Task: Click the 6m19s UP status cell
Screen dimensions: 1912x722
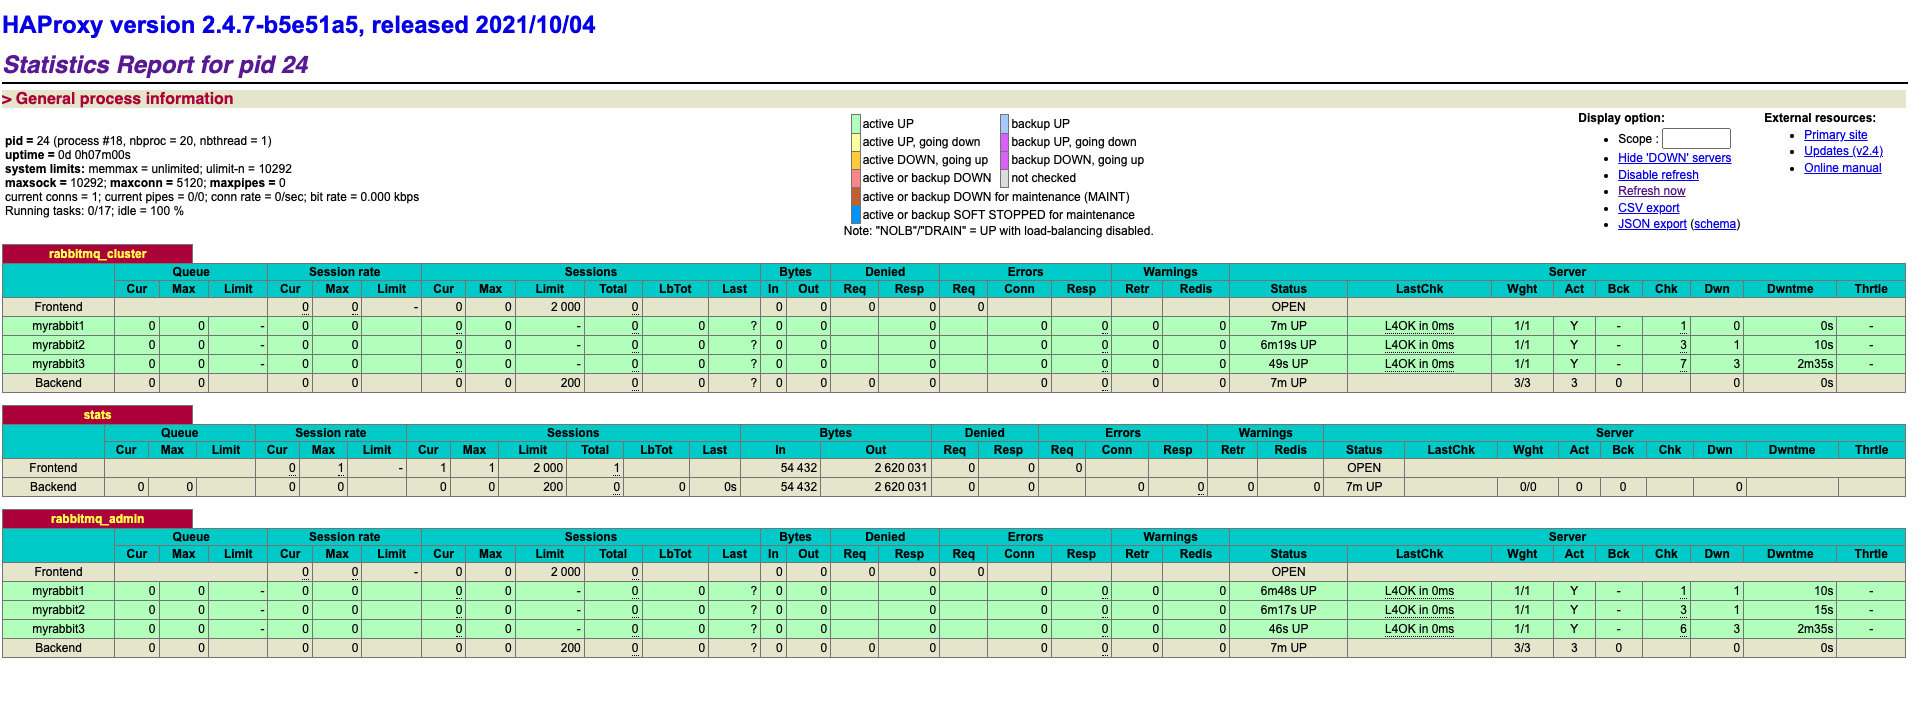Action: (x=1288, y=345)
